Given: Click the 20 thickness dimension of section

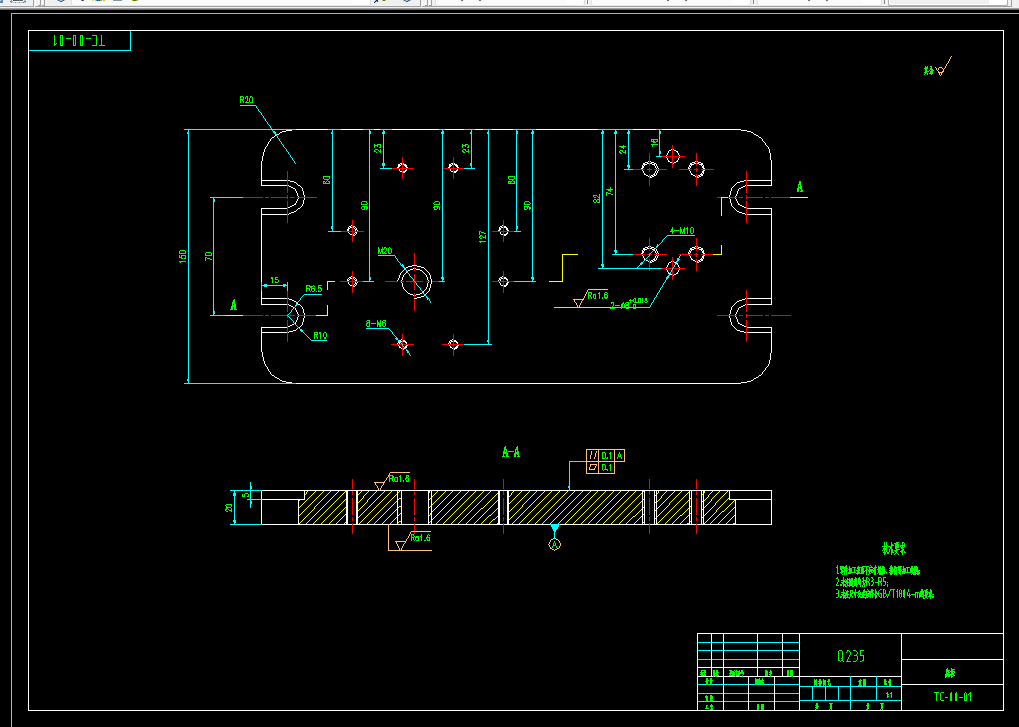Looking at the screenshot, I should 229,507.
